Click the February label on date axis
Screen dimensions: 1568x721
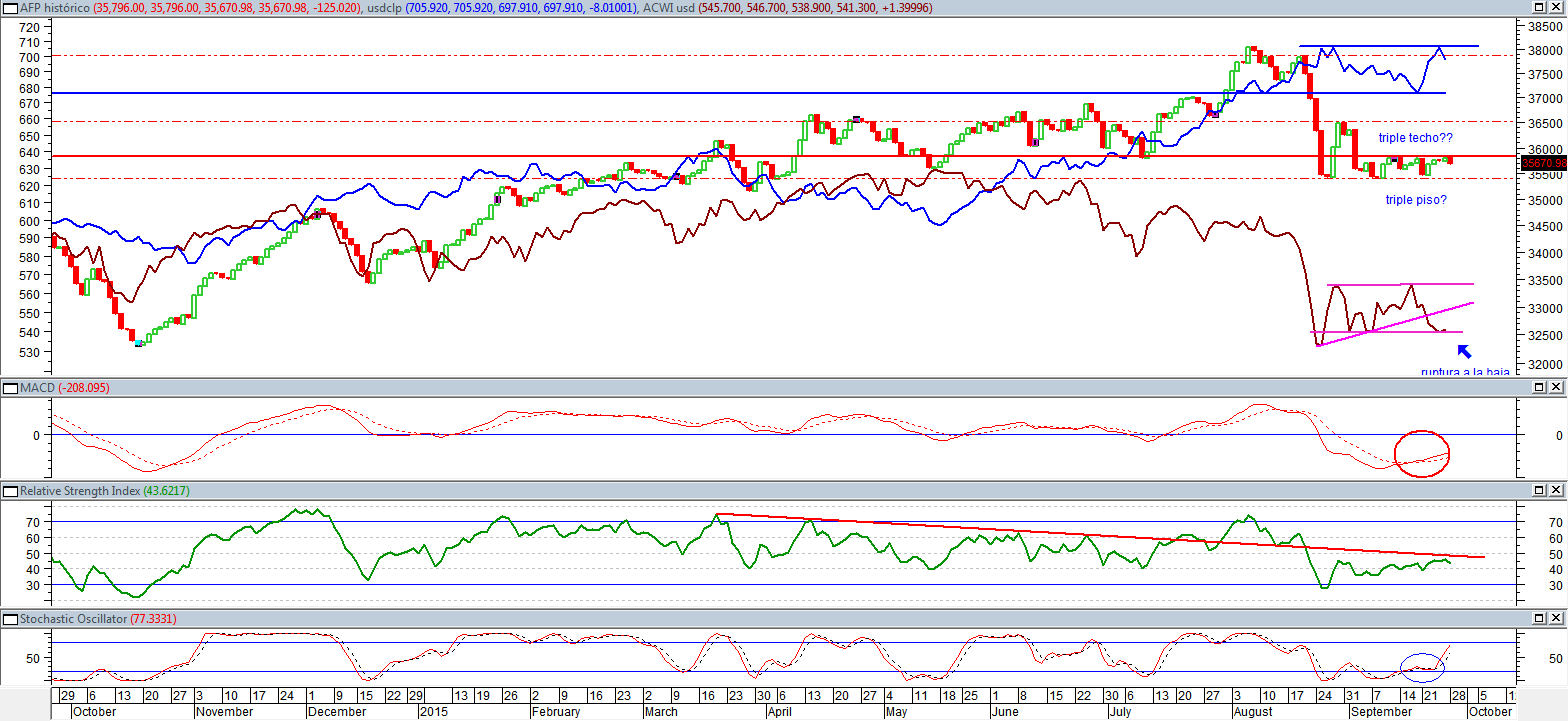[x=555, y=712]
